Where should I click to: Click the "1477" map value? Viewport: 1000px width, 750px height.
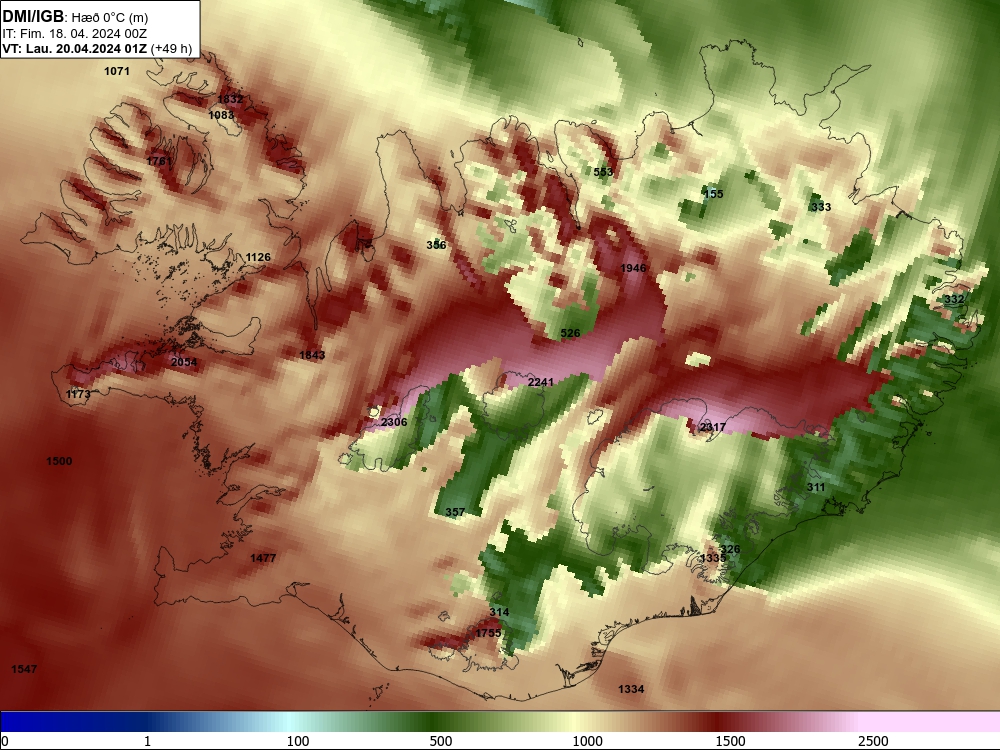tap(263, 558)
